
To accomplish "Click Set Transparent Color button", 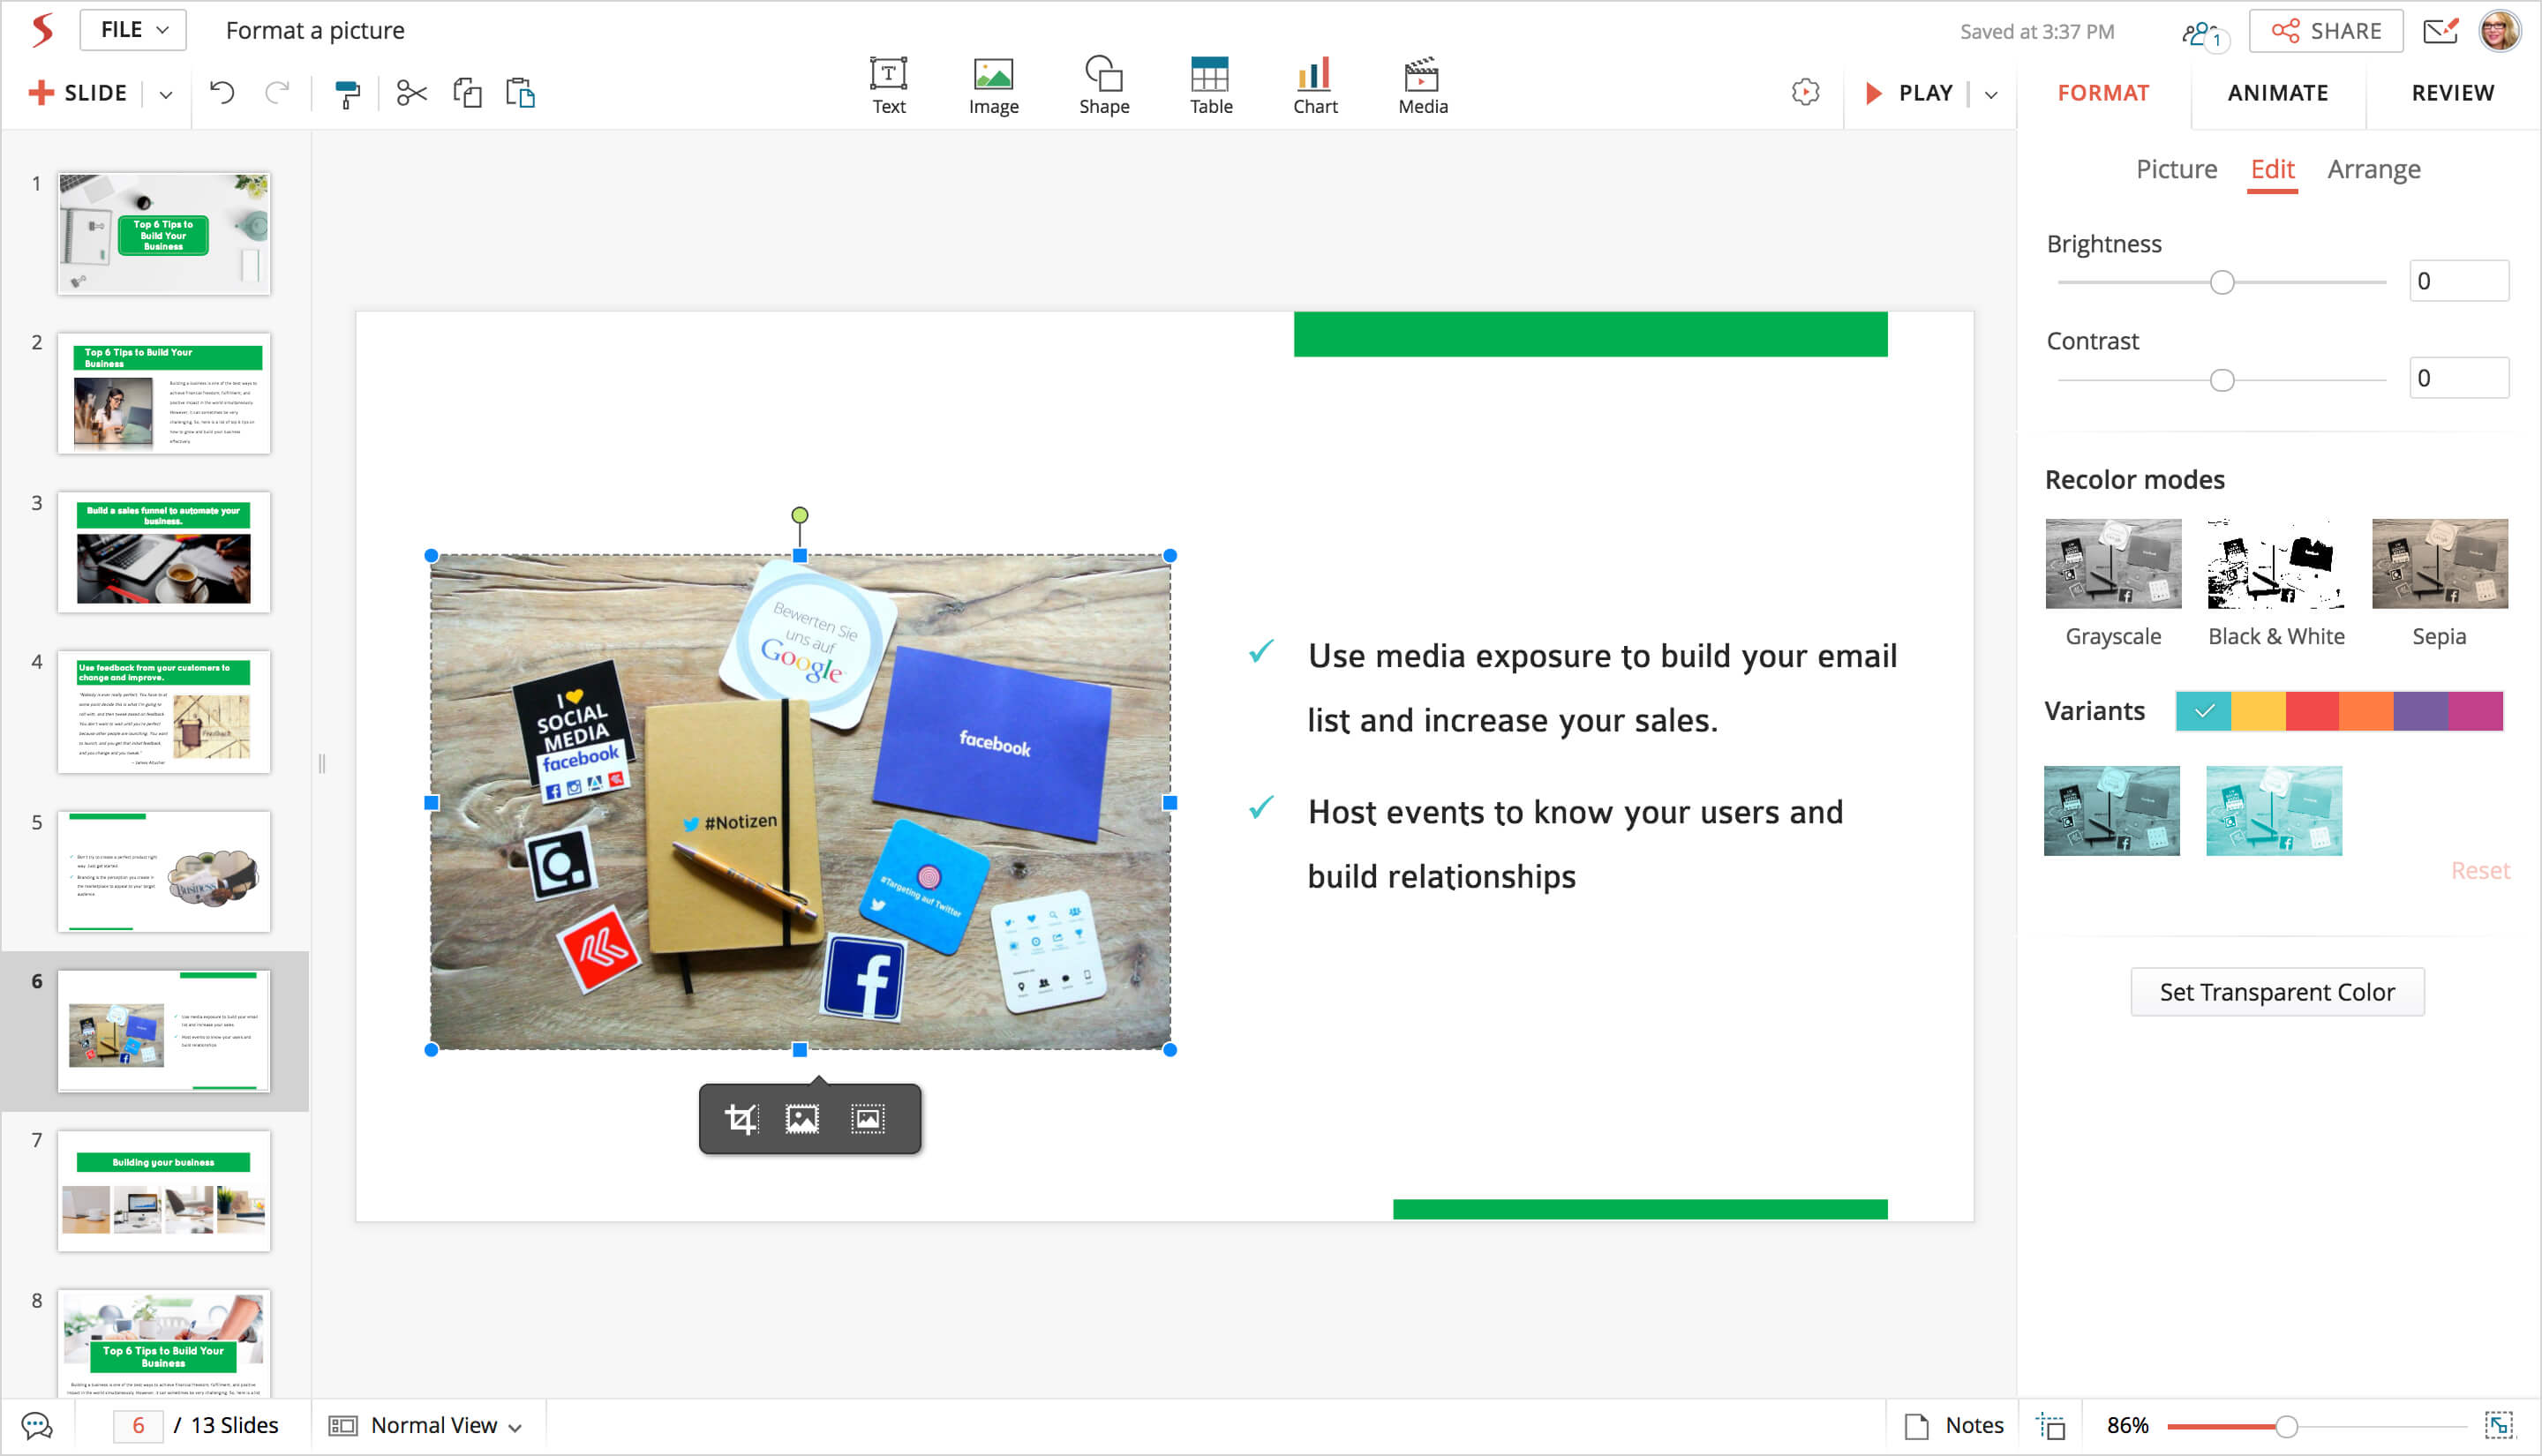I will [x=2276, y=992].
